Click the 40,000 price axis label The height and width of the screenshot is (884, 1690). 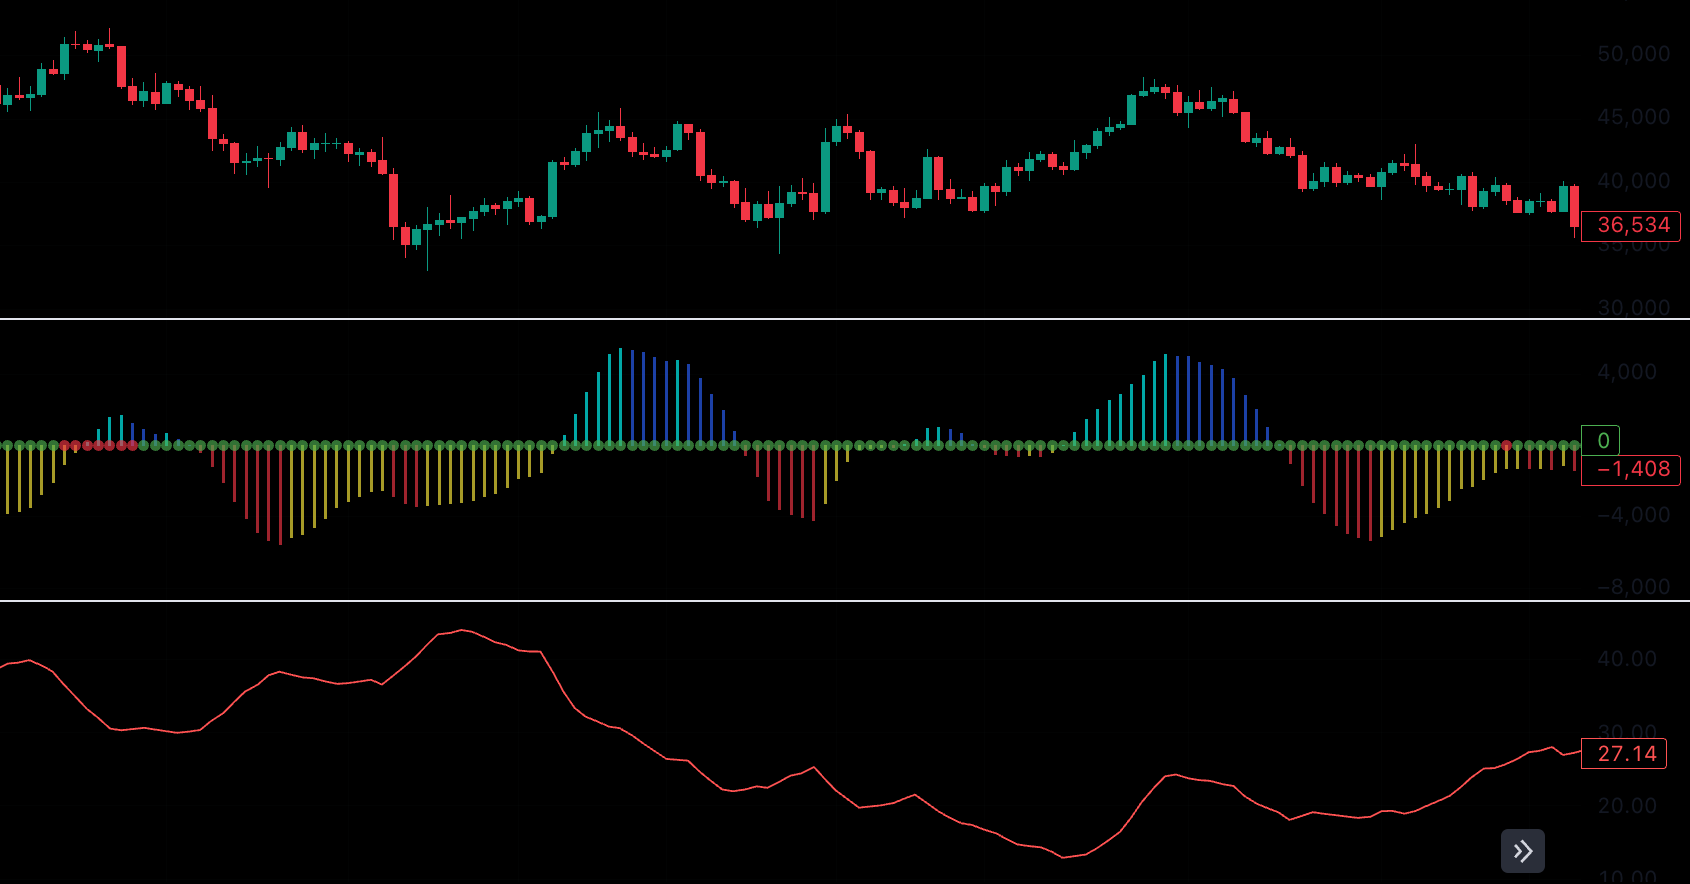click(1633, 181)
